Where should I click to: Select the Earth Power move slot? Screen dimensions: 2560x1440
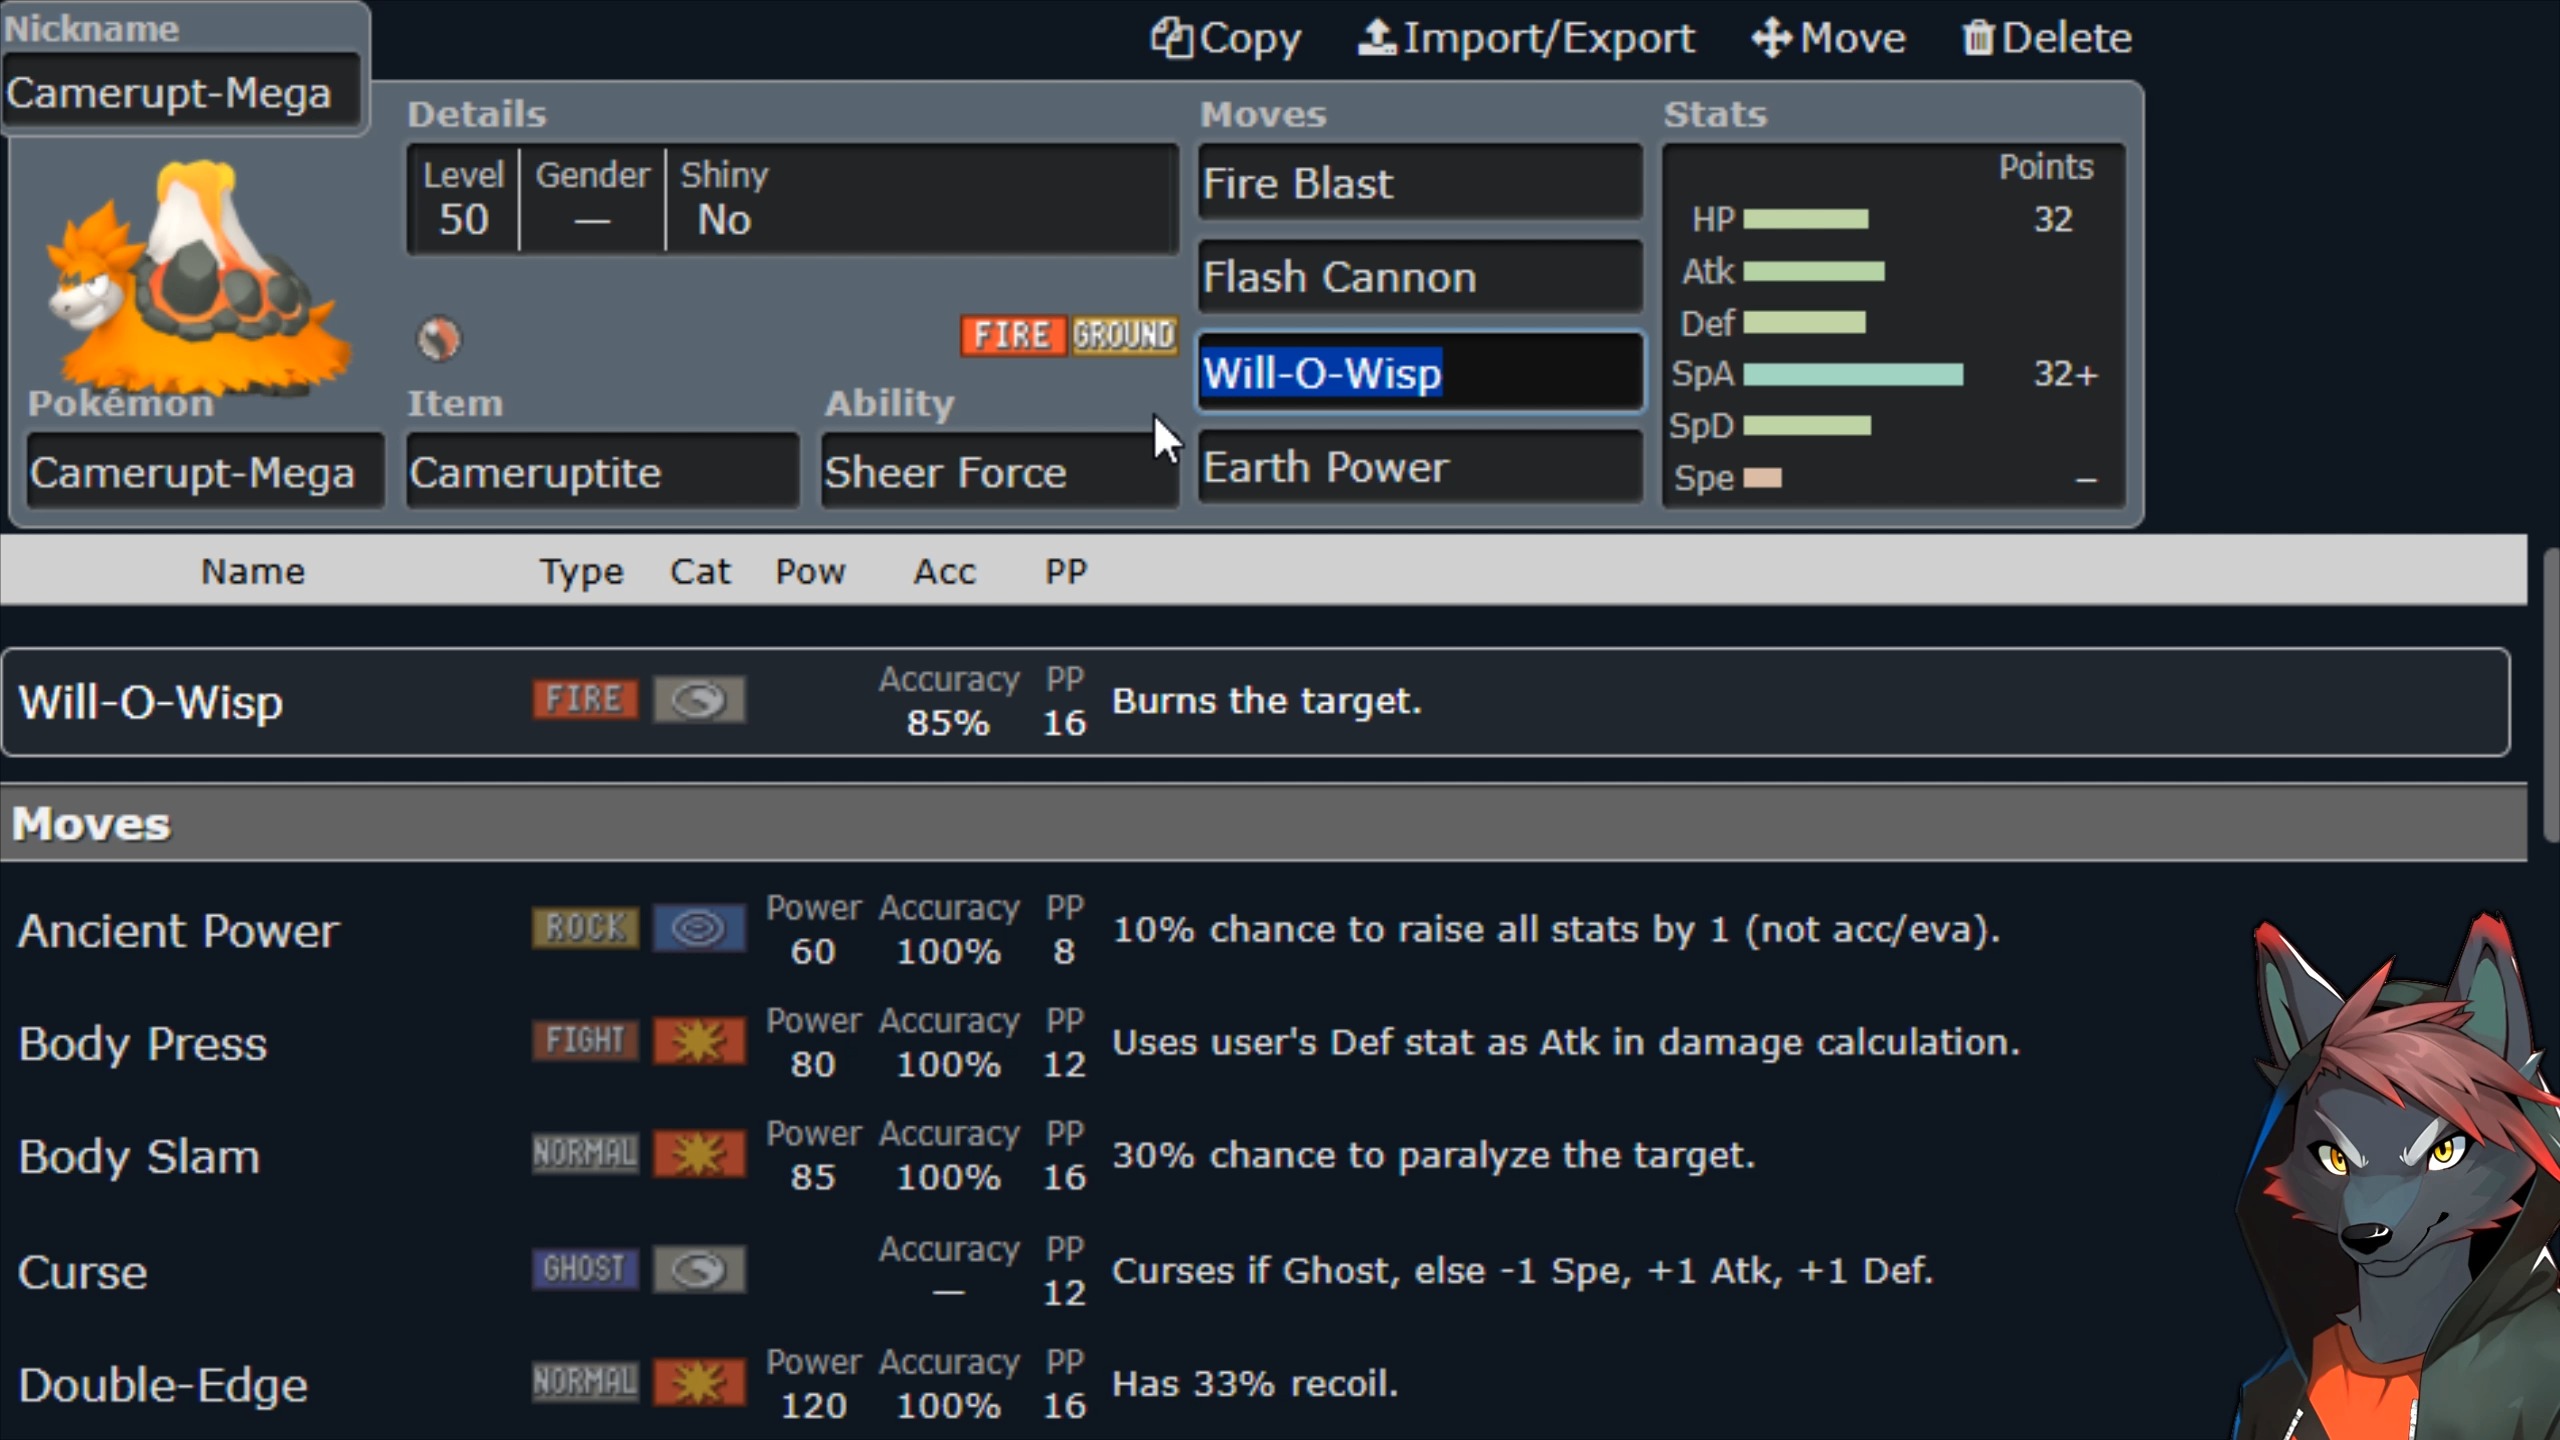pyautogui.click(x=1420, y=467)
